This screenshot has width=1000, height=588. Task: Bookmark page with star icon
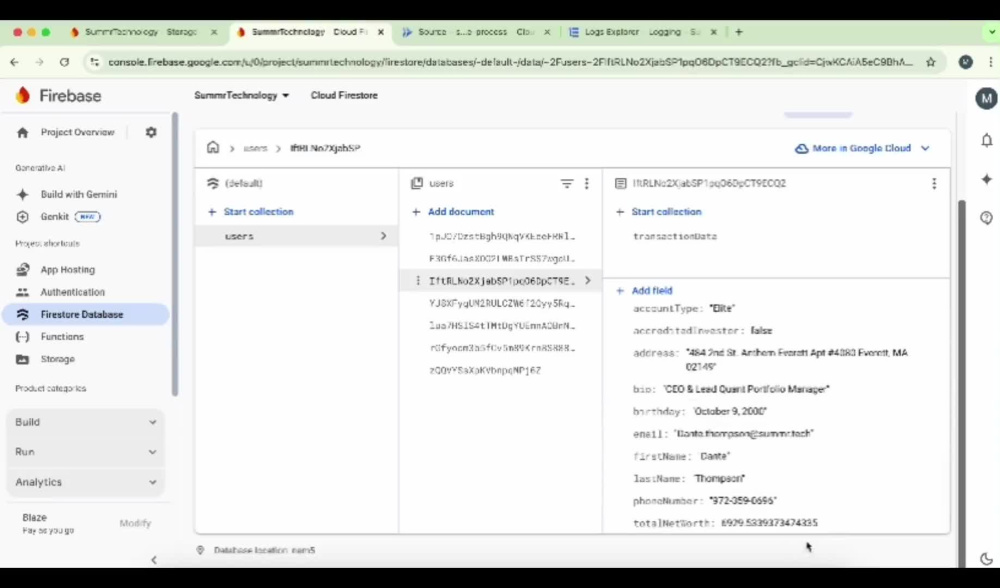(931, 62)
